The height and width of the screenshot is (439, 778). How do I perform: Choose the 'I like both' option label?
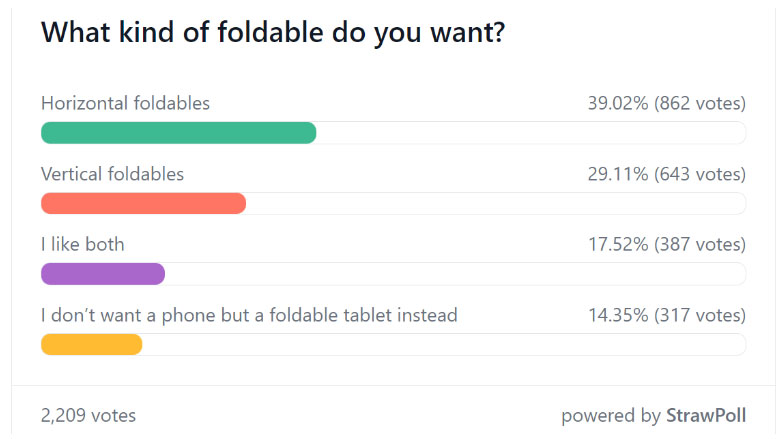[x=82, y=244]
